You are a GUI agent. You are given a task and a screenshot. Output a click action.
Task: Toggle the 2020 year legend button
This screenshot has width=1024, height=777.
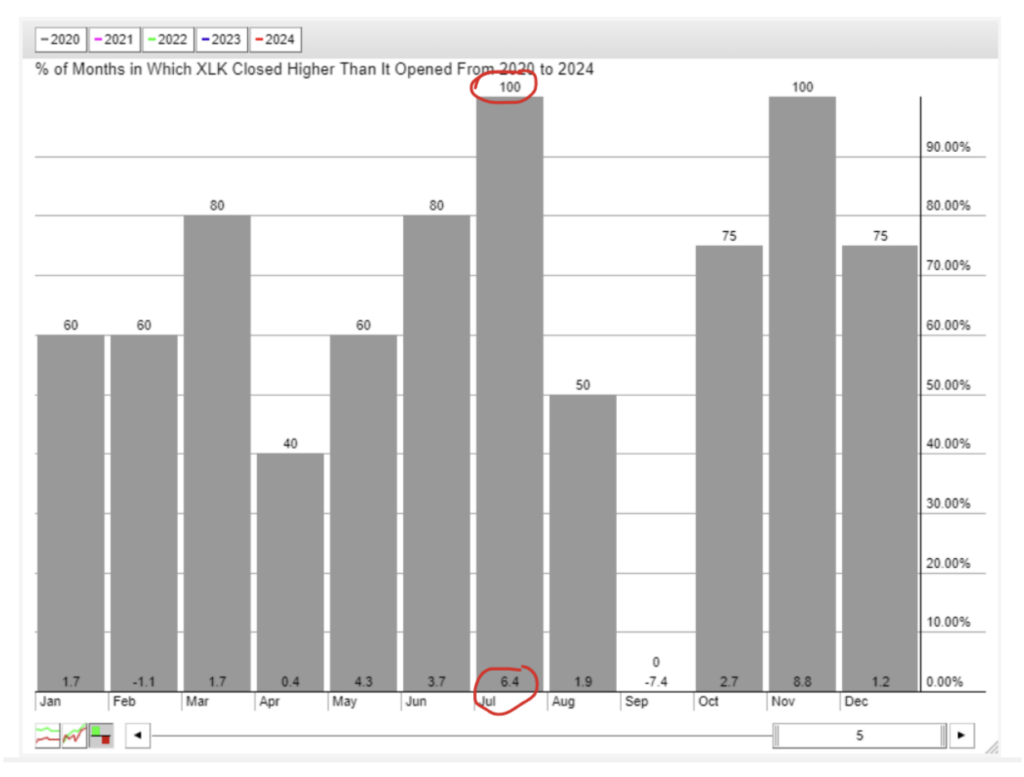60,39
